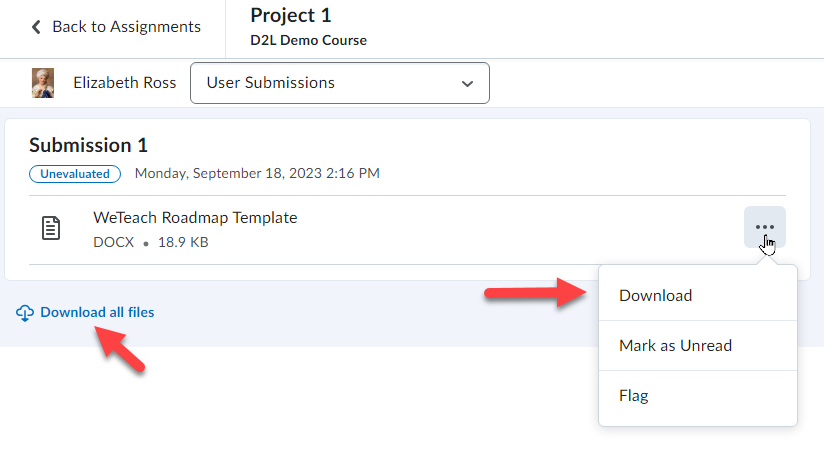
Task: Click the Download all files link
Action: (x=97, y=313)
